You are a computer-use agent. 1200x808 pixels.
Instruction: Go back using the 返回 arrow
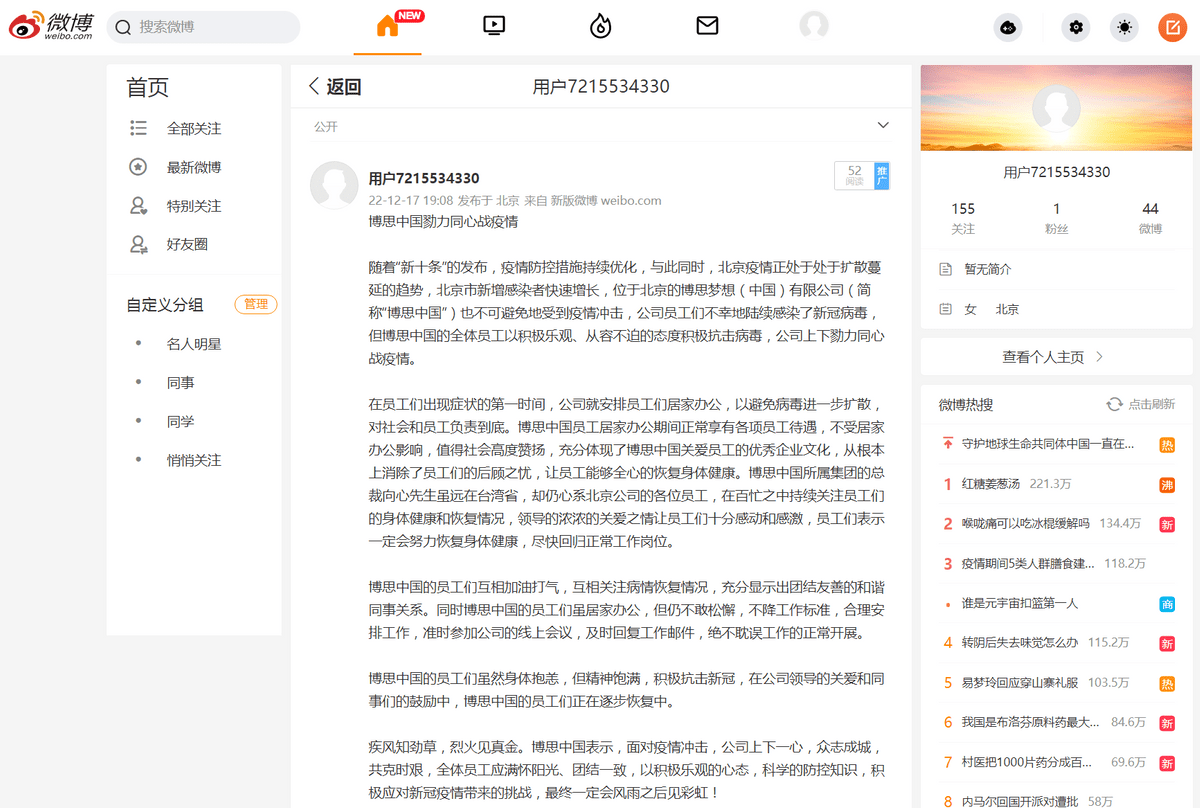coord(334,87)
